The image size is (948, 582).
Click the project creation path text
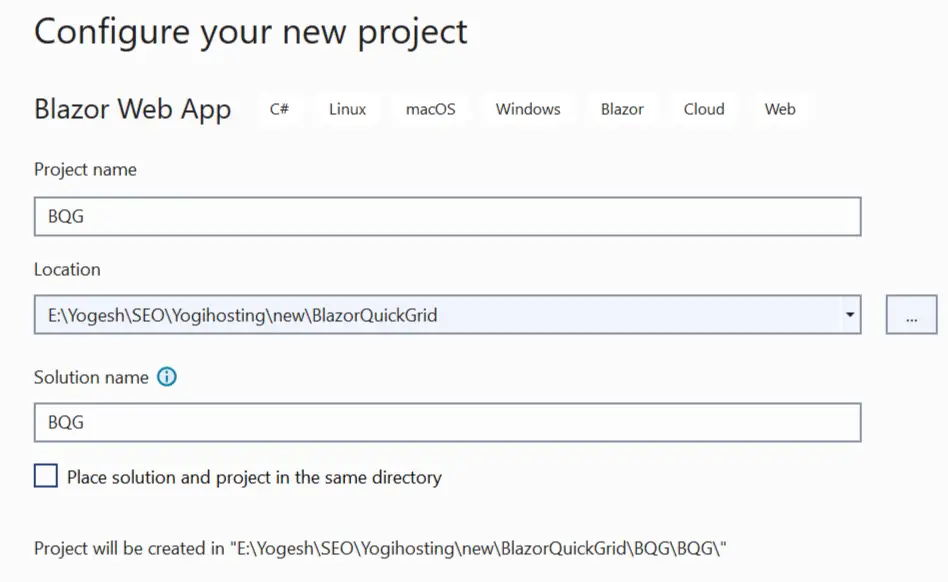(380, 549)
